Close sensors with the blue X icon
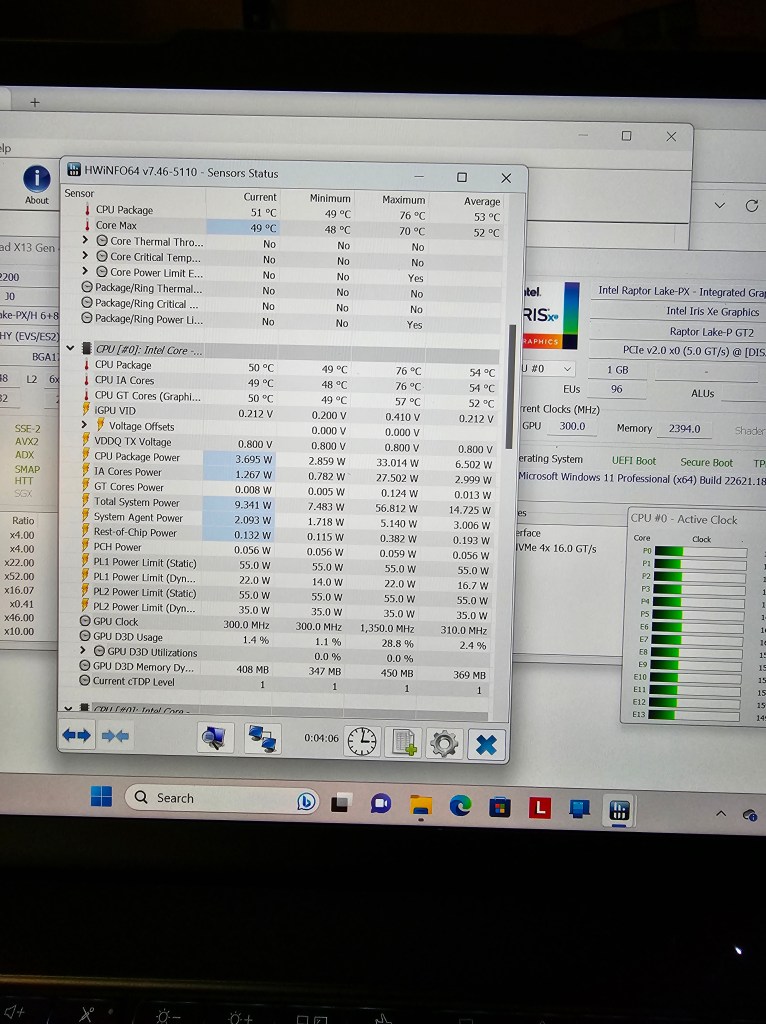The image size is (766, 1024). pyautogui.click(x=486, y=744)
